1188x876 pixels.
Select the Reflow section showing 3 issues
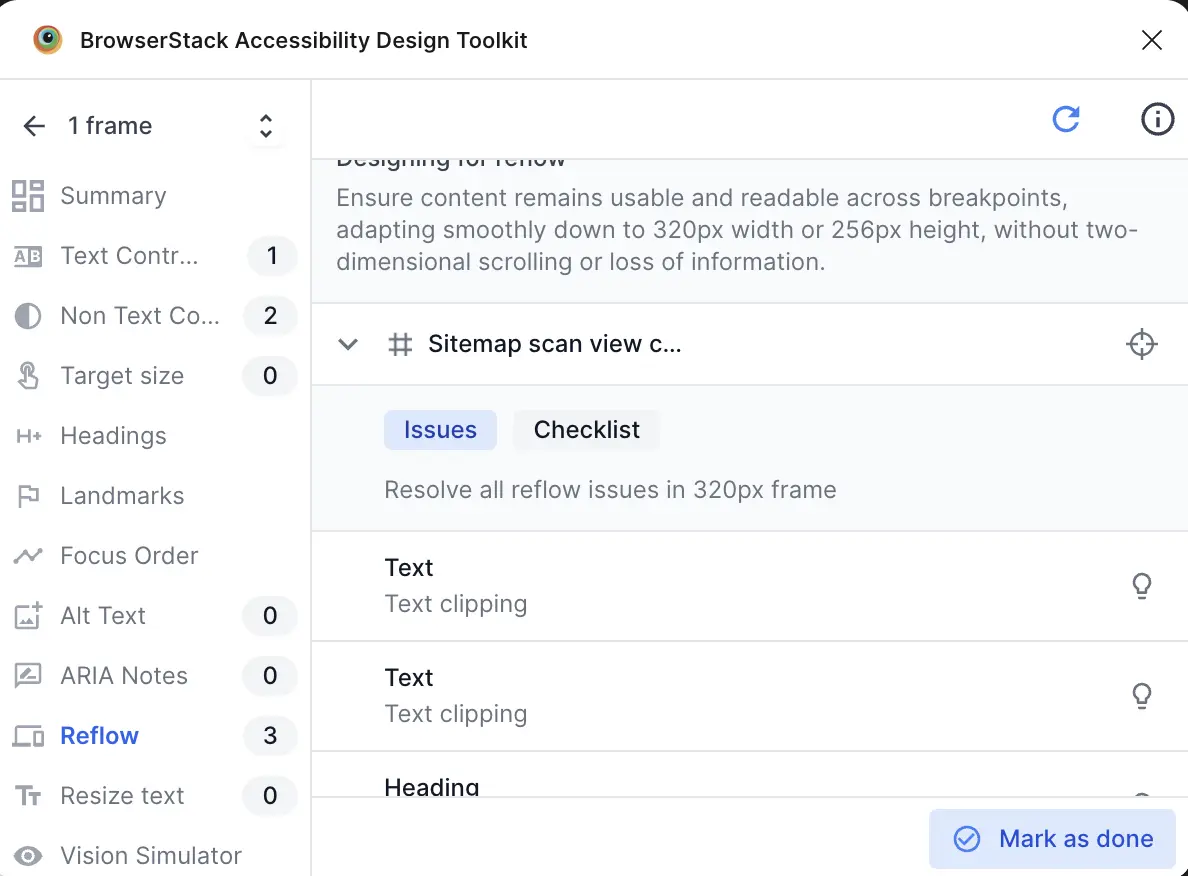click(x=99, y=736)
